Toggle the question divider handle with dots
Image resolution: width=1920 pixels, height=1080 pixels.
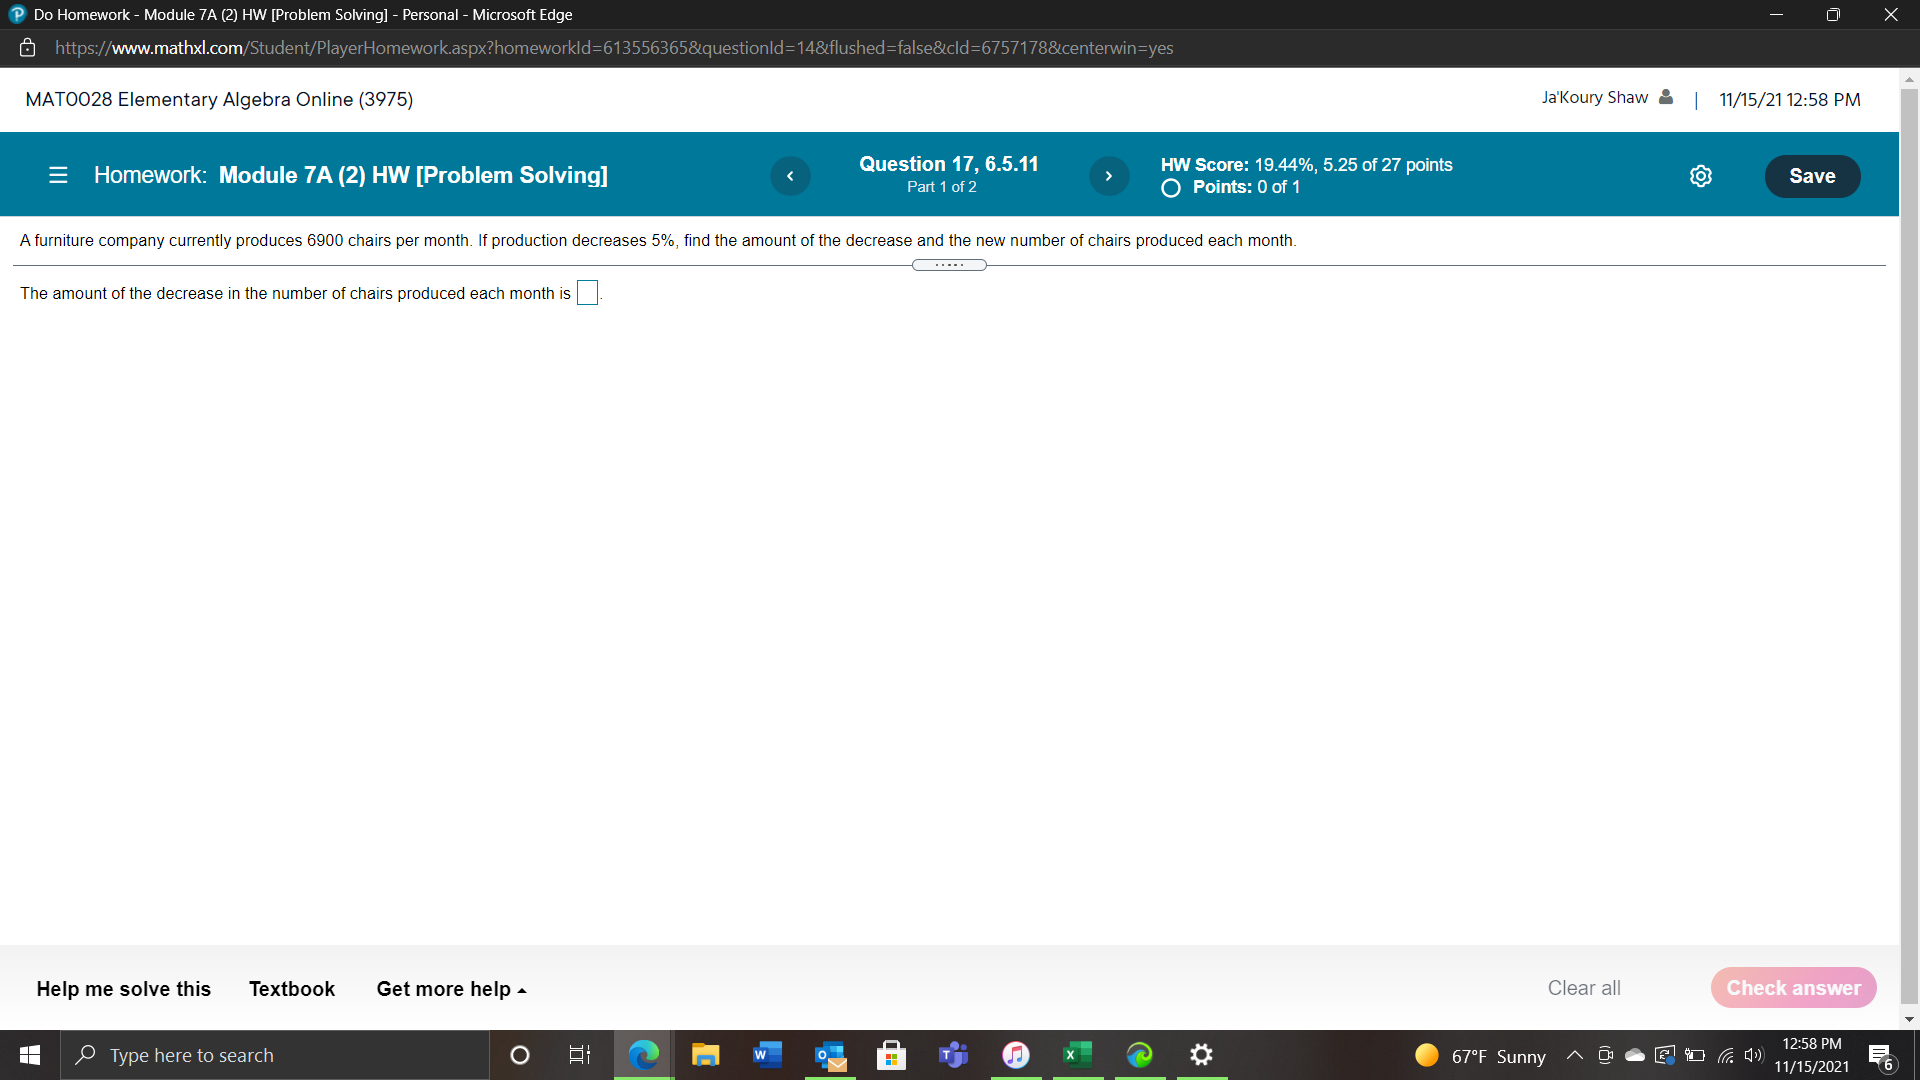click(949, 264)
